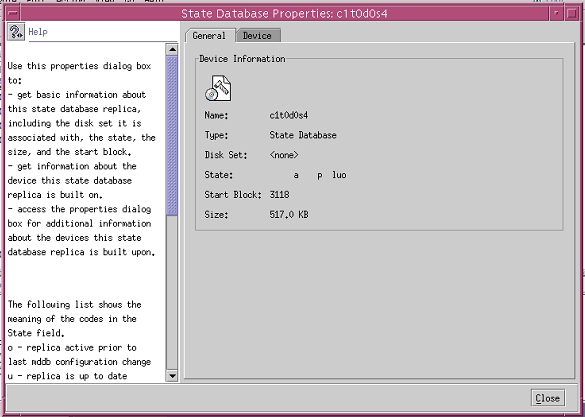585x417 pixels.
Task: Click the help pane scroll up arrow
Action: coord(172,49)
